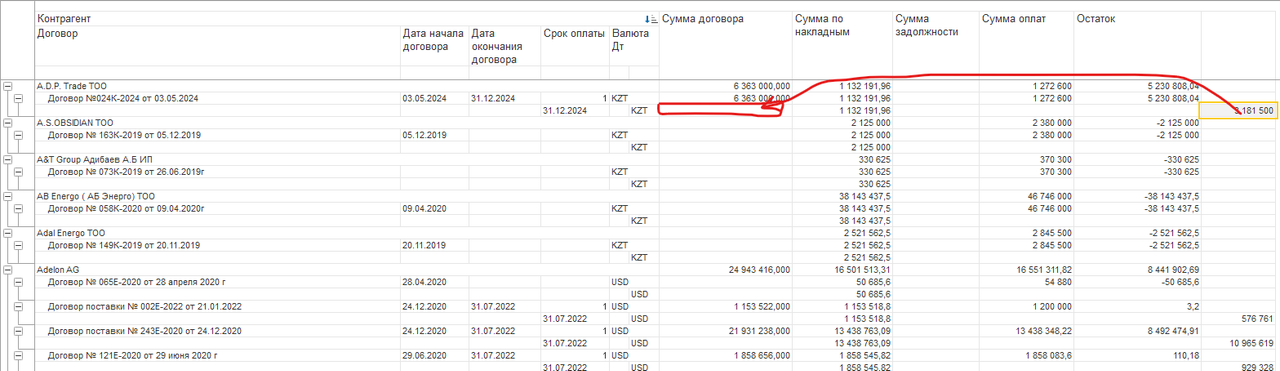Select Adal Energo ТОО row name
The width and height of the screenshot is (1280, 371).
click(x=70, y=233)
